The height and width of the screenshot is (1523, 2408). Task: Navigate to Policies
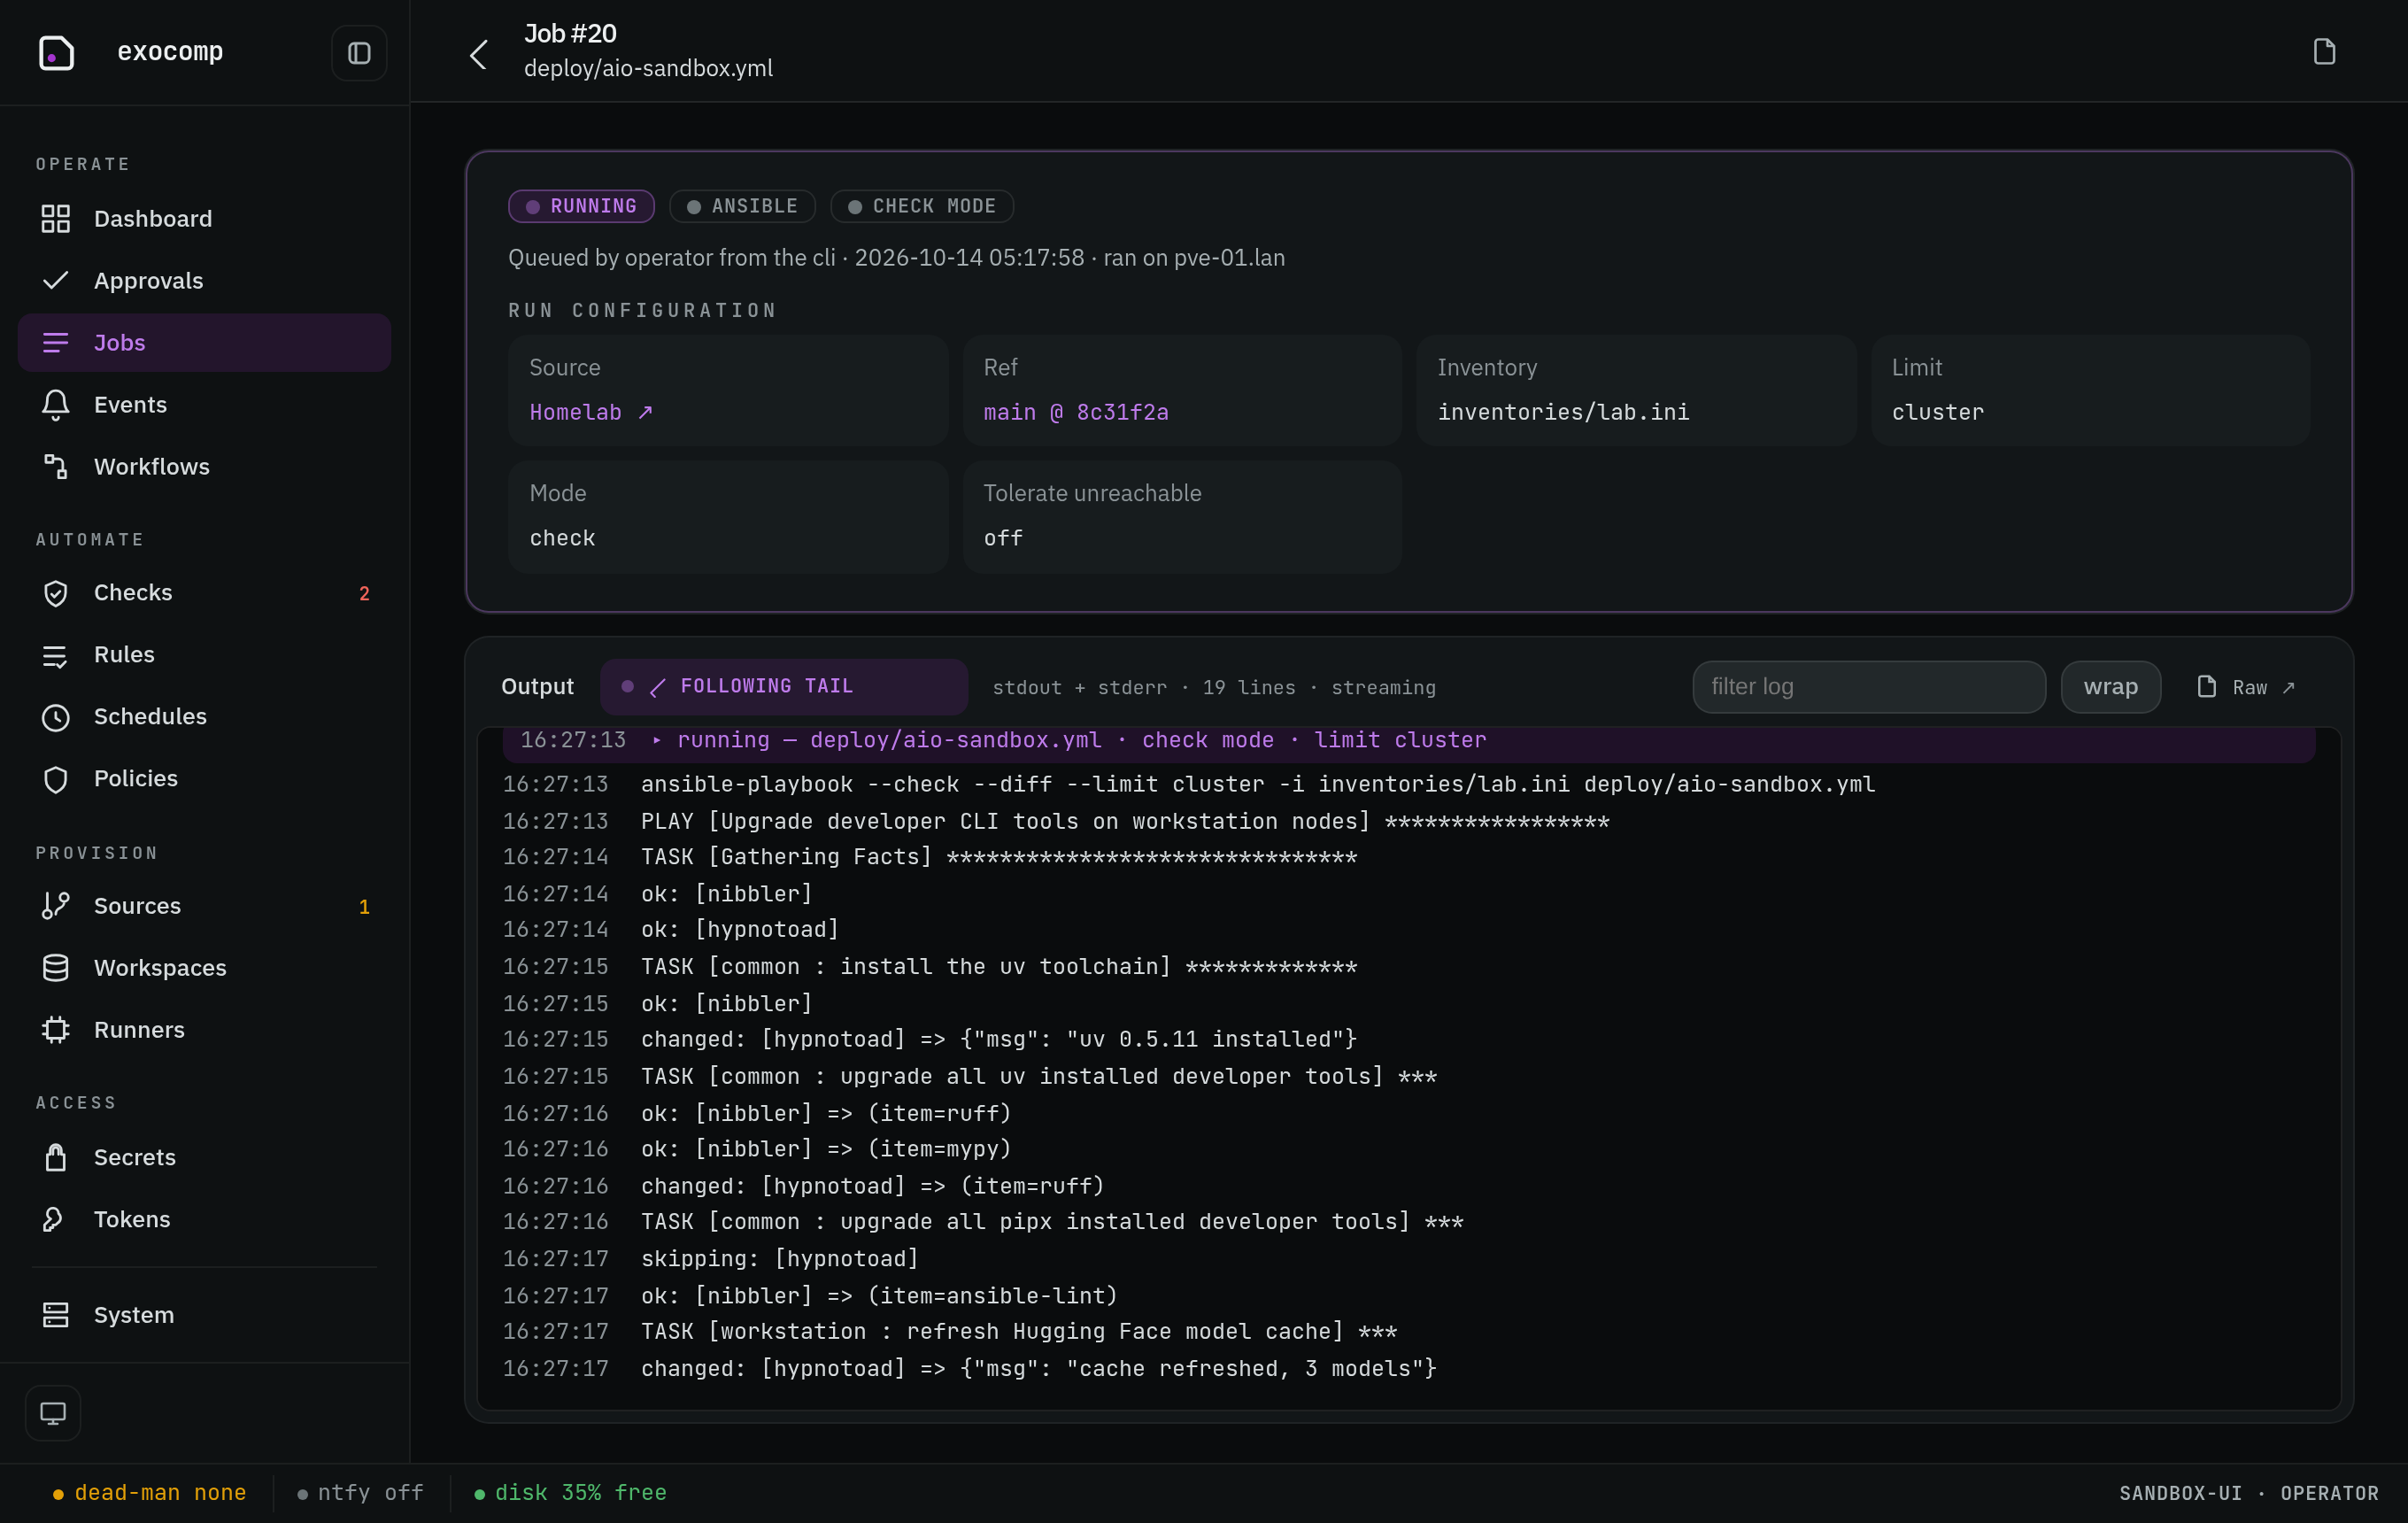click(x=204, y=779)
